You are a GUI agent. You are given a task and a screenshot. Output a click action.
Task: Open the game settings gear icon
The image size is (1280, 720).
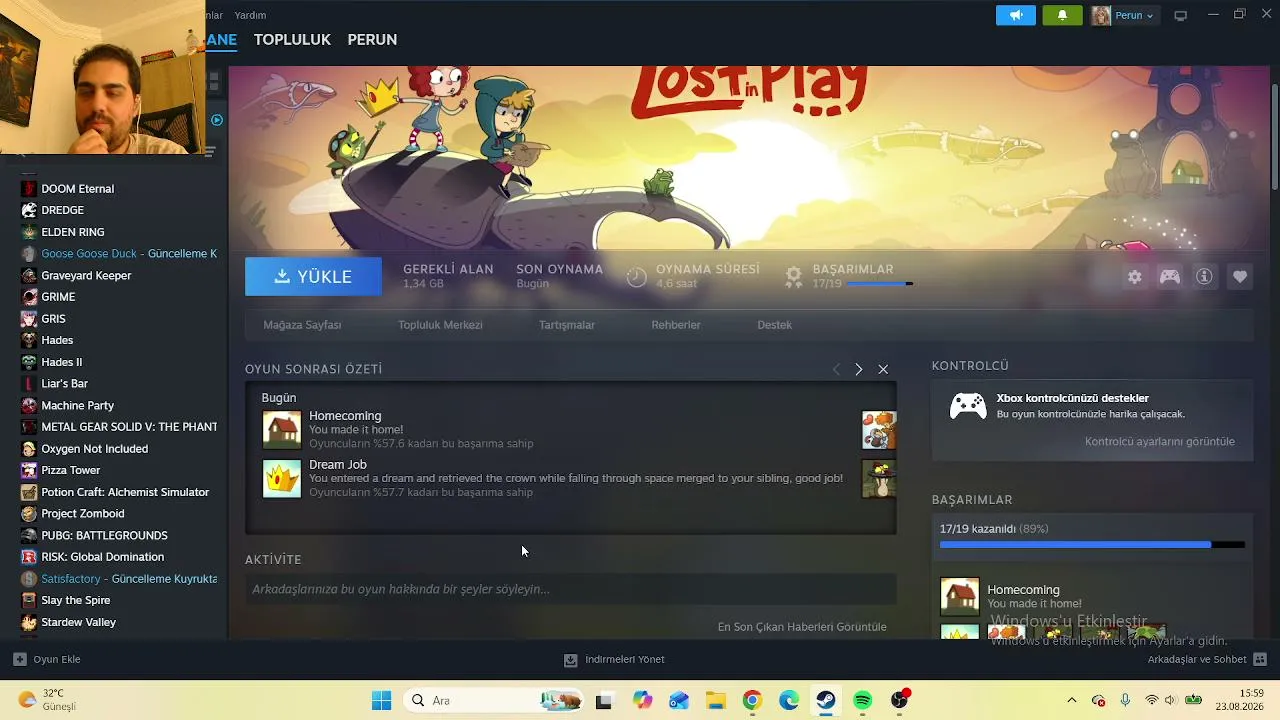point(1134,277)
